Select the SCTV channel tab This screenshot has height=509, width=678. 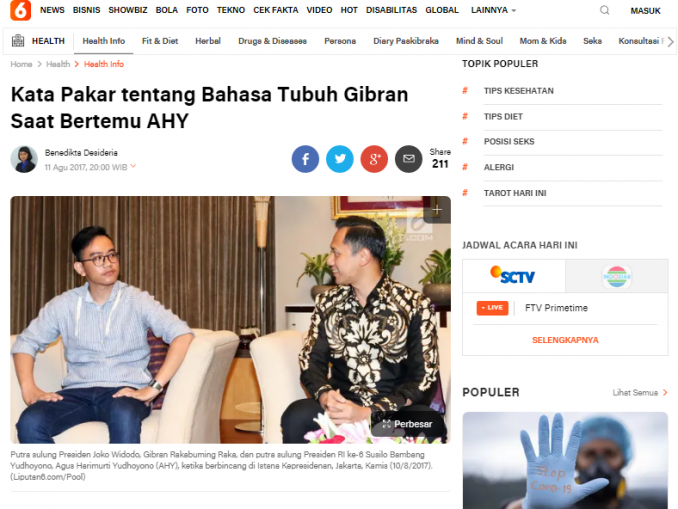(514, 275)
